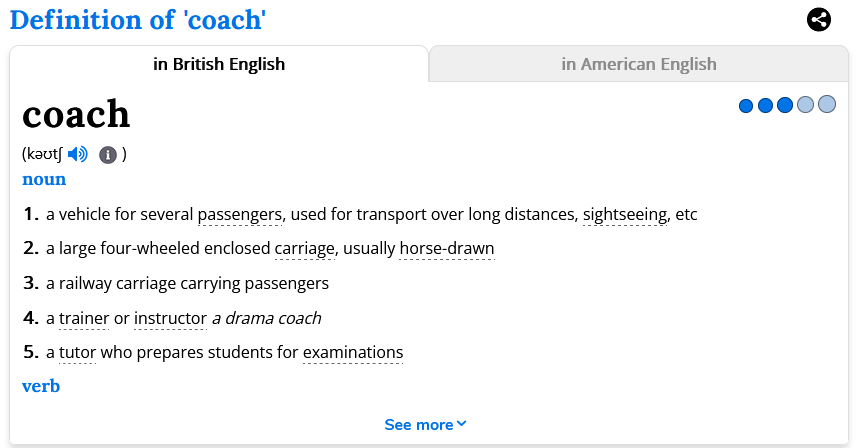
Task: Open the 'tutor' word link
Action: [77, 352]
